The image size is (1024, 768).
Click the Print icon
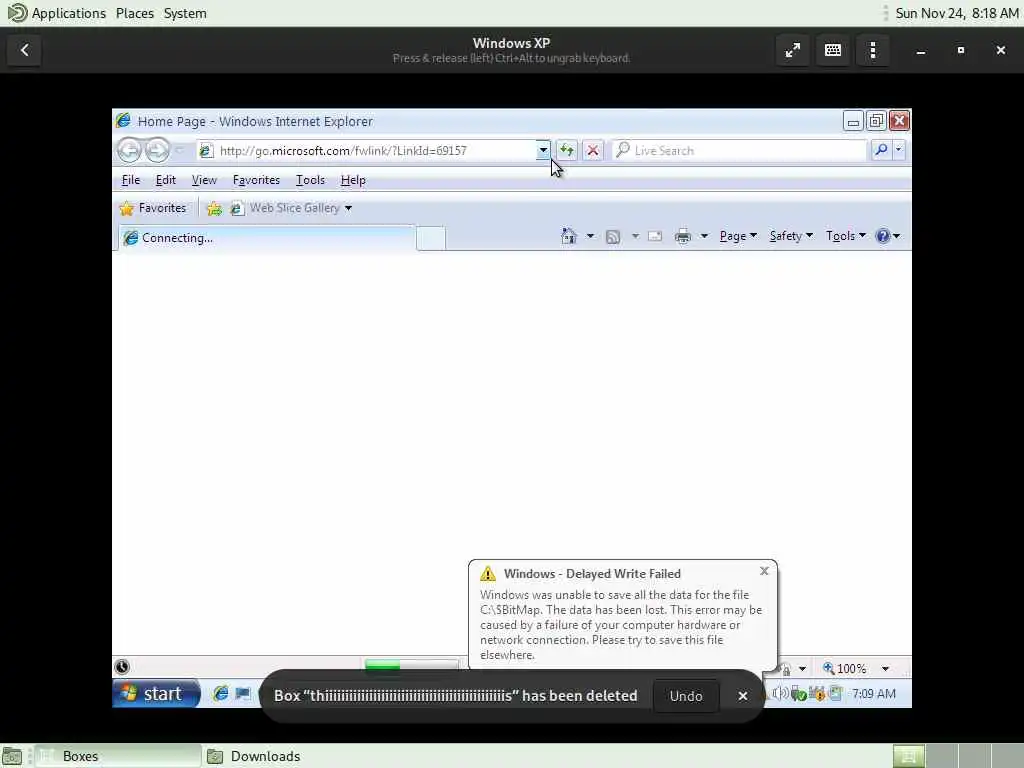coord(683,236)
